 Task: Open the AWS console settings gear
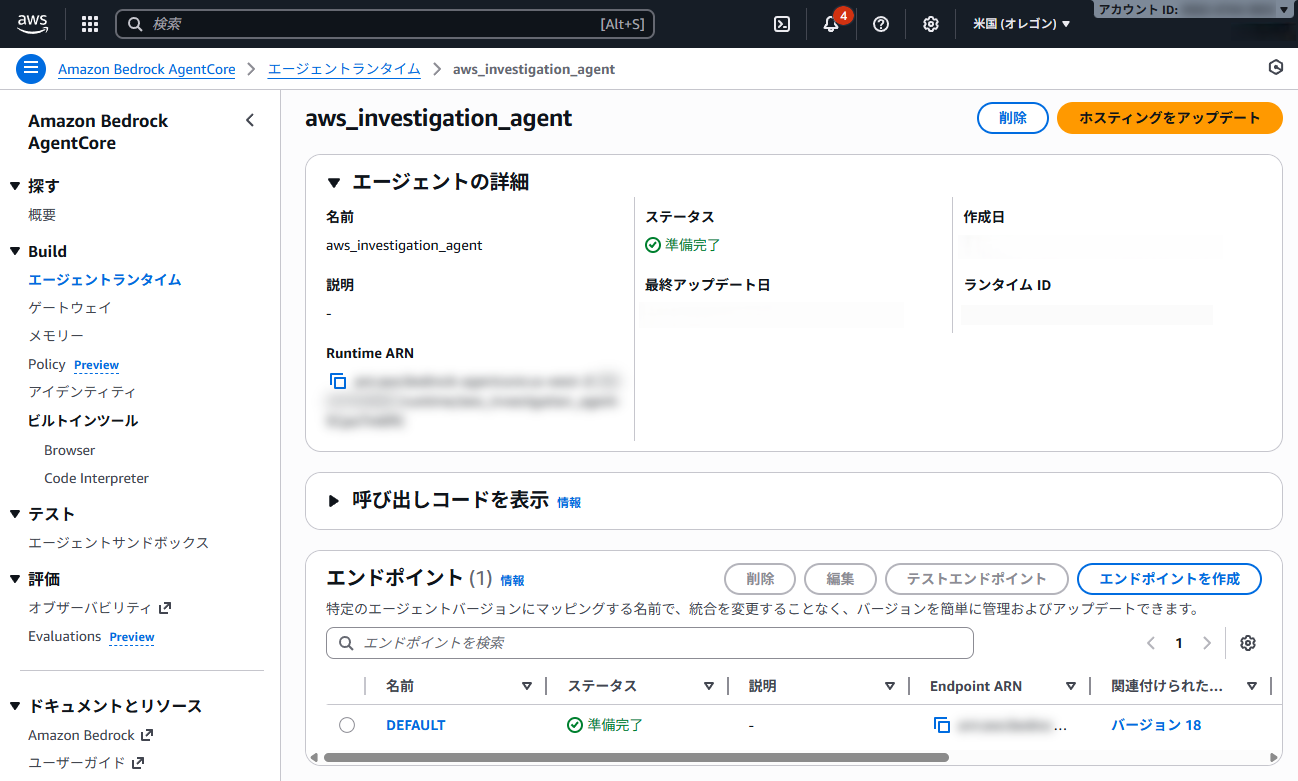pyautogui.click(x=930, y=23)
